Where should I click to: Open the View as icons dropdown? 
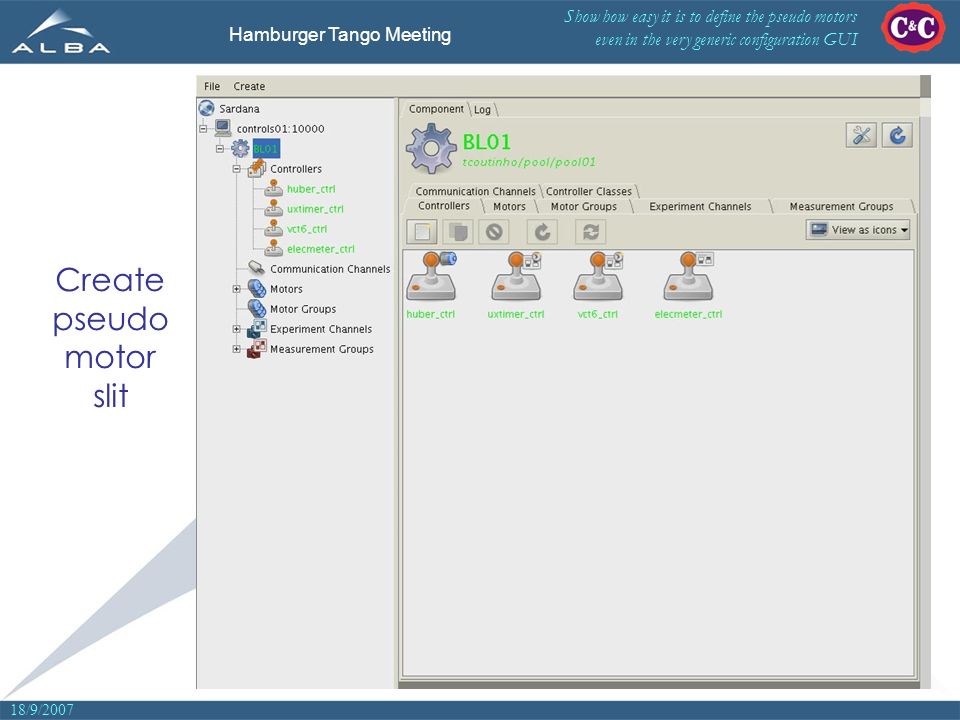coord(858,230)
